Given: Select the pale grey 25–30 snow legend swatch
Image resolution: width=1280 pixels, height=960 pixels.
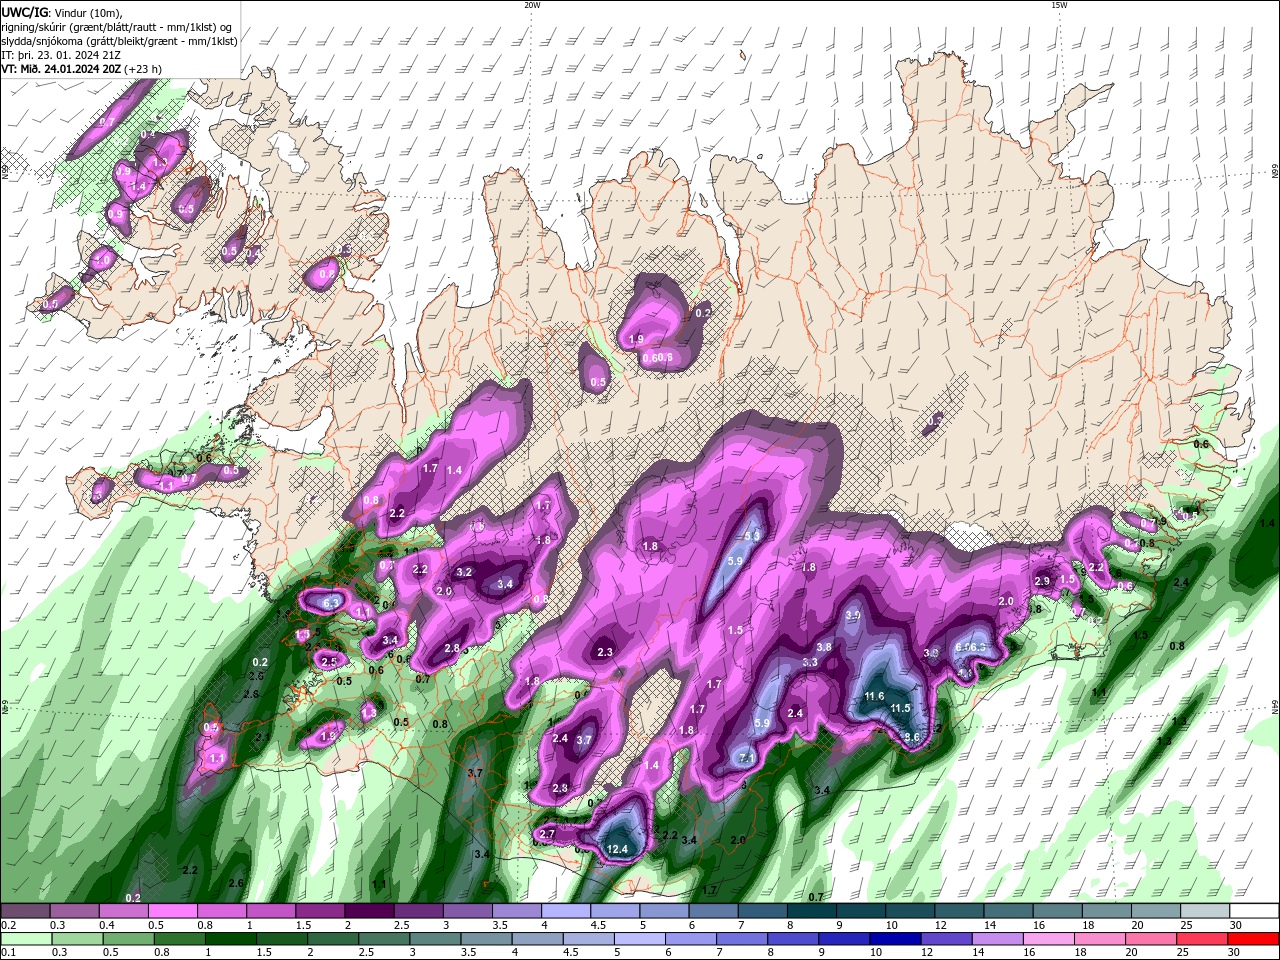Looking at the screenshot, I should coord(1206,911).
